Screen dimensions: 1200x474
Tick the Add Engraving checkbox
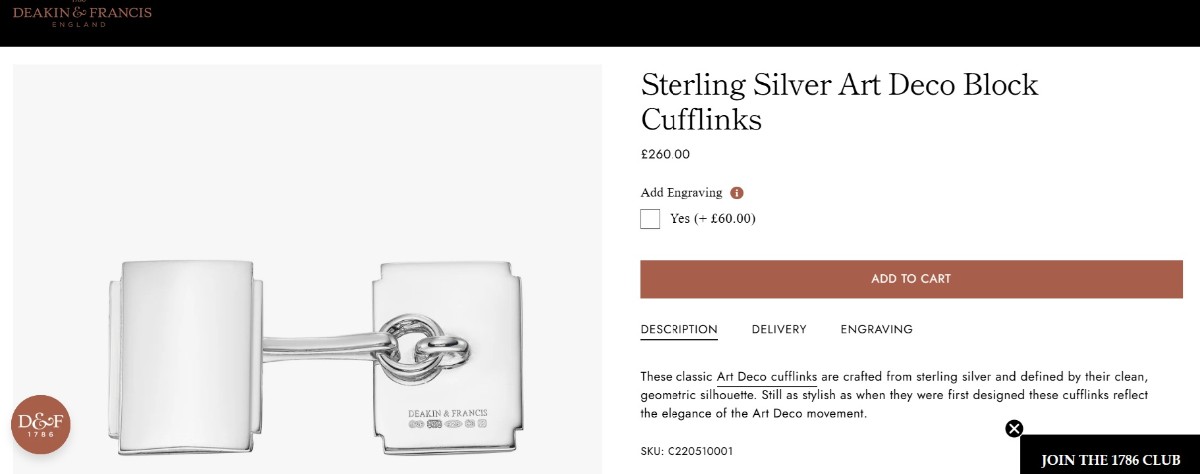(650, 219)
